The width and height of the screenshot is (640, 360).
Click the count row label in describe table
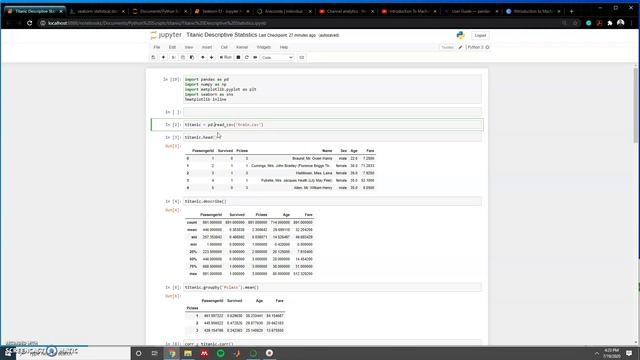[x=192, y=222]
